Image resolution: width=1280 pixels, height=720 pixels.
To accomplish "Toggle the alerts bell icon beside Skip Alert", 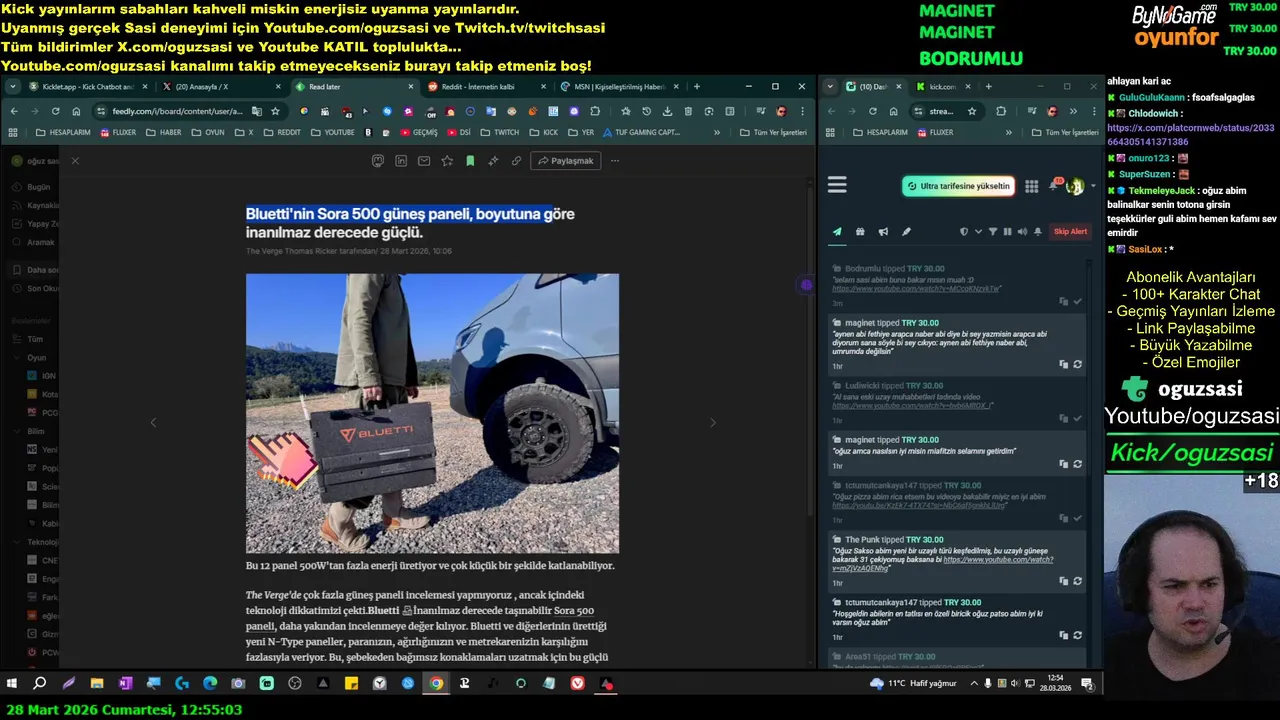I will tap(1037, 231).
